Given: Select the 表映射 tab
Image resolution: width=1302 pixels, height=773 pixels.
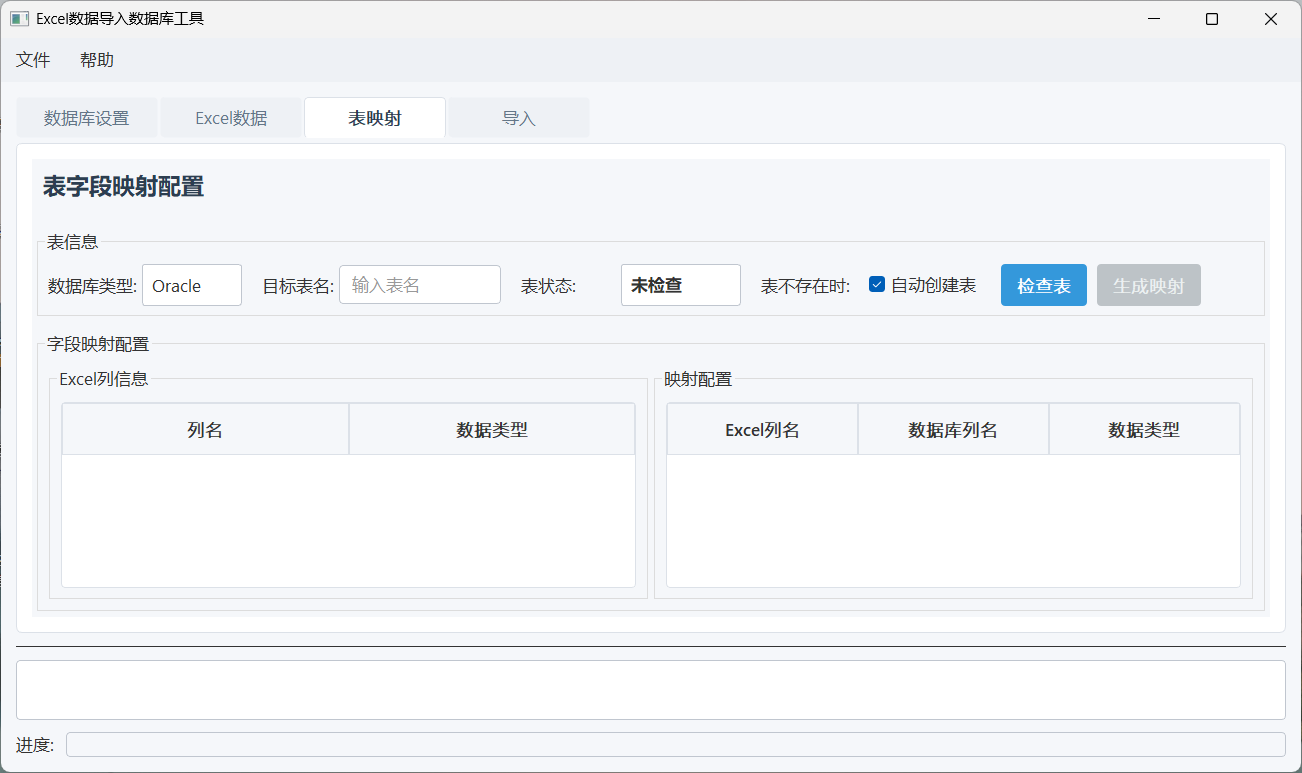Looking at the screenshot, I should [375, 118].
